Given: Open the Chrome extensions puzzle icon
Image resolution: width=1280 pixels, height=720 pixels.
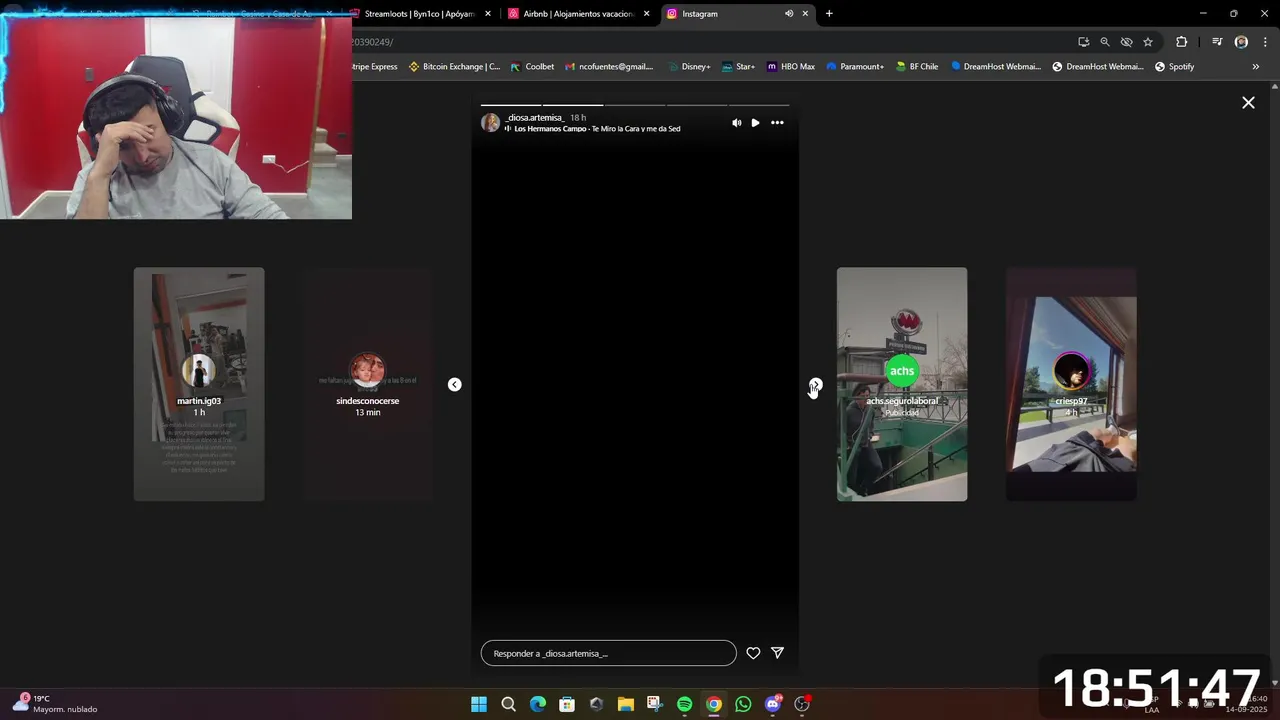Looking at the screenshot, I should (1182, 42).
